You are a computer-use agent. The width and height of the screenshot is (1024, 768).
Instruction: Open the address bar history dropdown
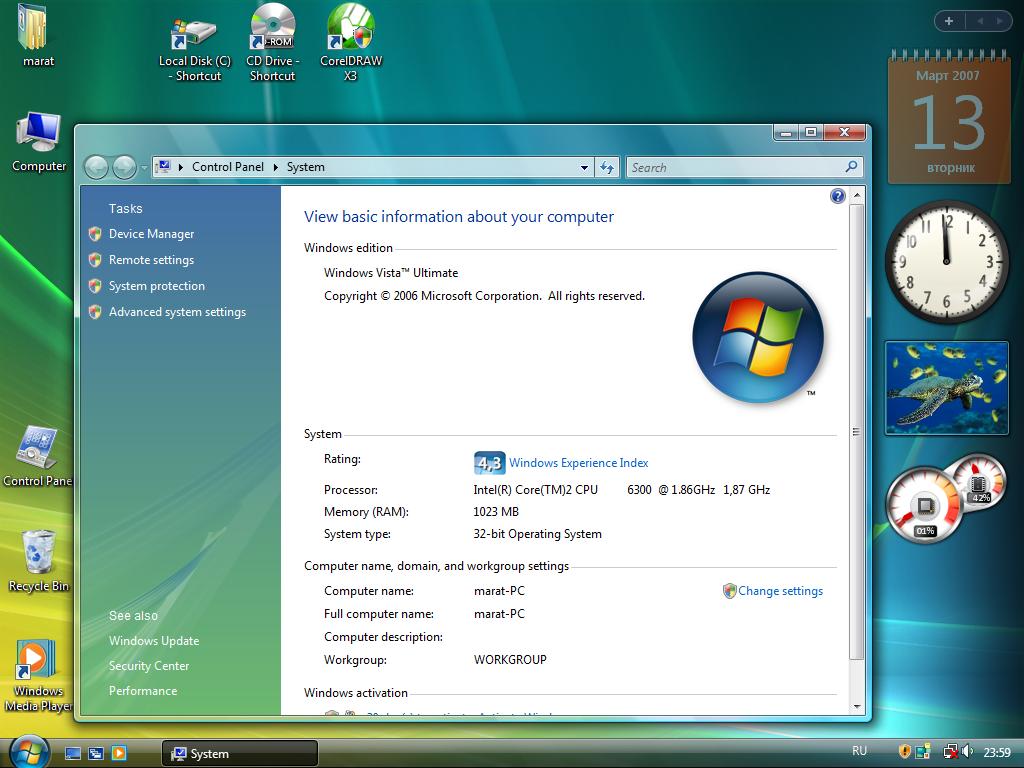584,168
